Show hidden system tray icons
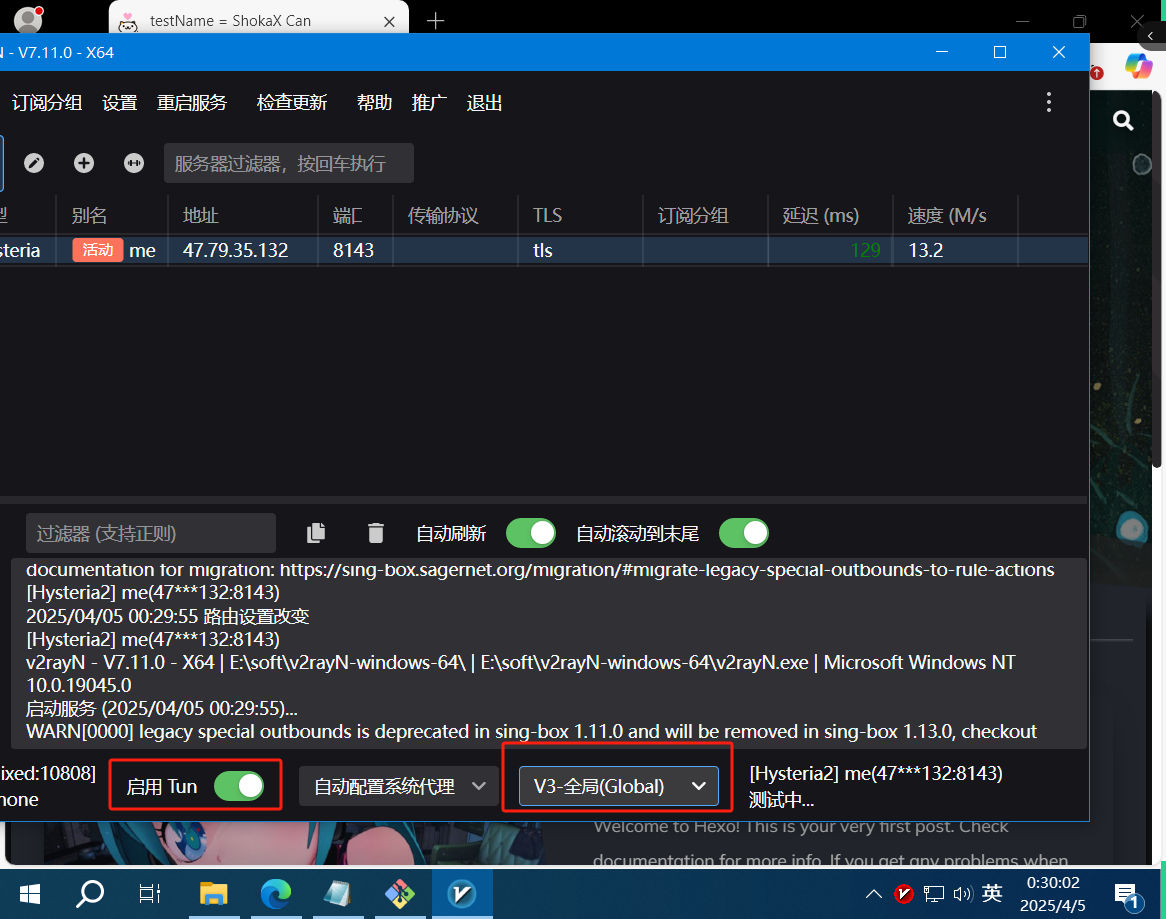Image resolution: width=1166 pixels, height=919 pixels. [874, 894]
